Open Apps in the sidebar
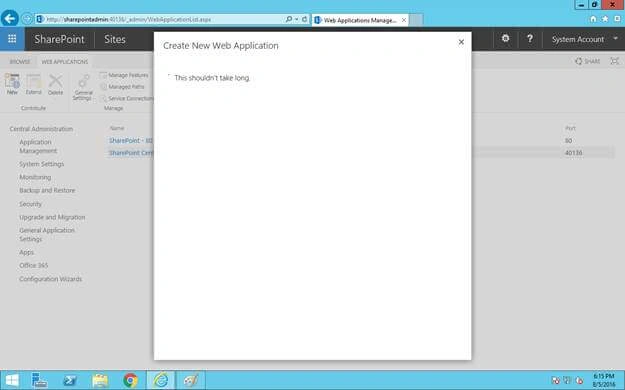Screen dimensions: 625x390 tap(26, 252)
